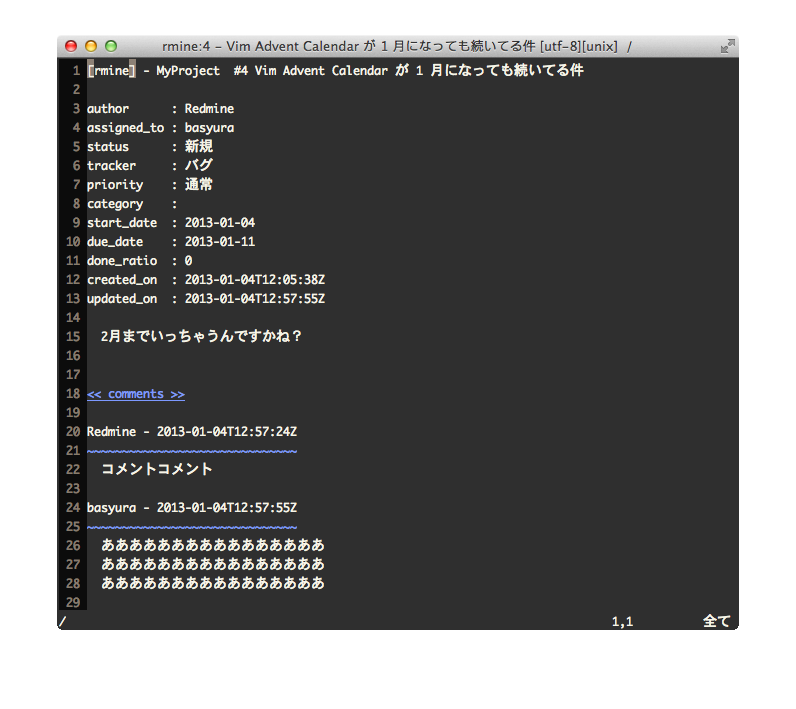Toggle fullscreen with the arrows icon in title bar
The image size is (796, 709).
point(727,46)
